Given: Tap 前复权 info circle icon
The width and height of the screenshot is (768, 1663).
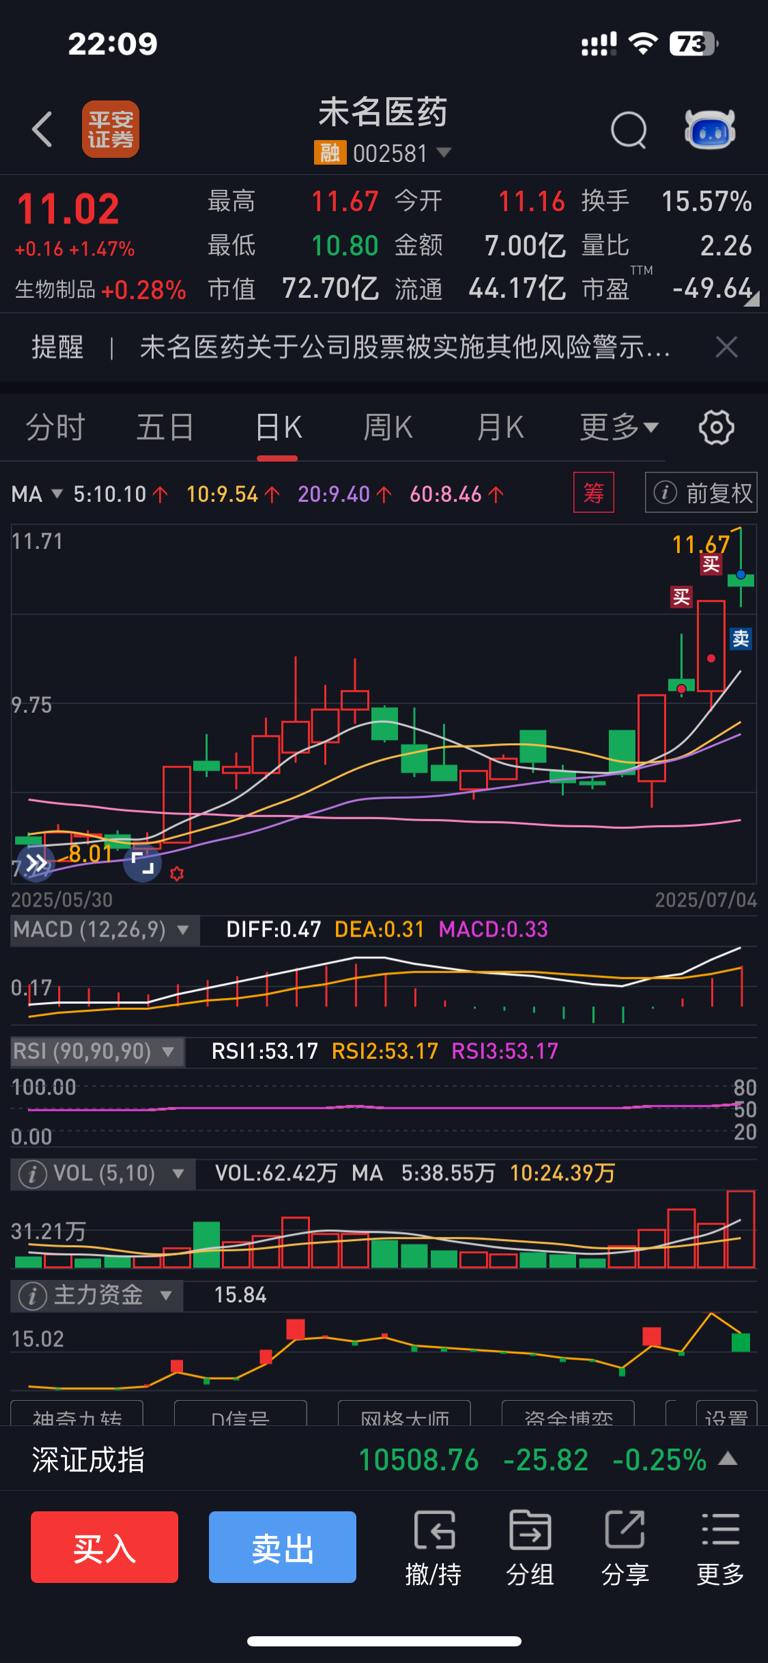Looking at the screenshot, I should click(665, 493).
